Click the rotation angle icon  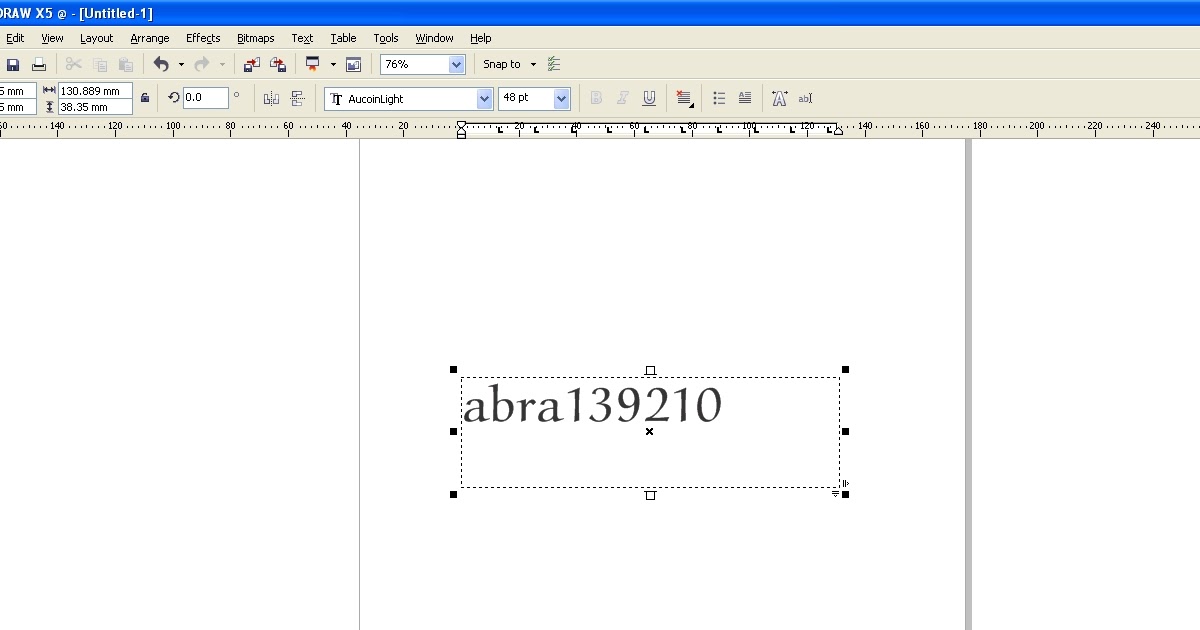pos(174,98)
